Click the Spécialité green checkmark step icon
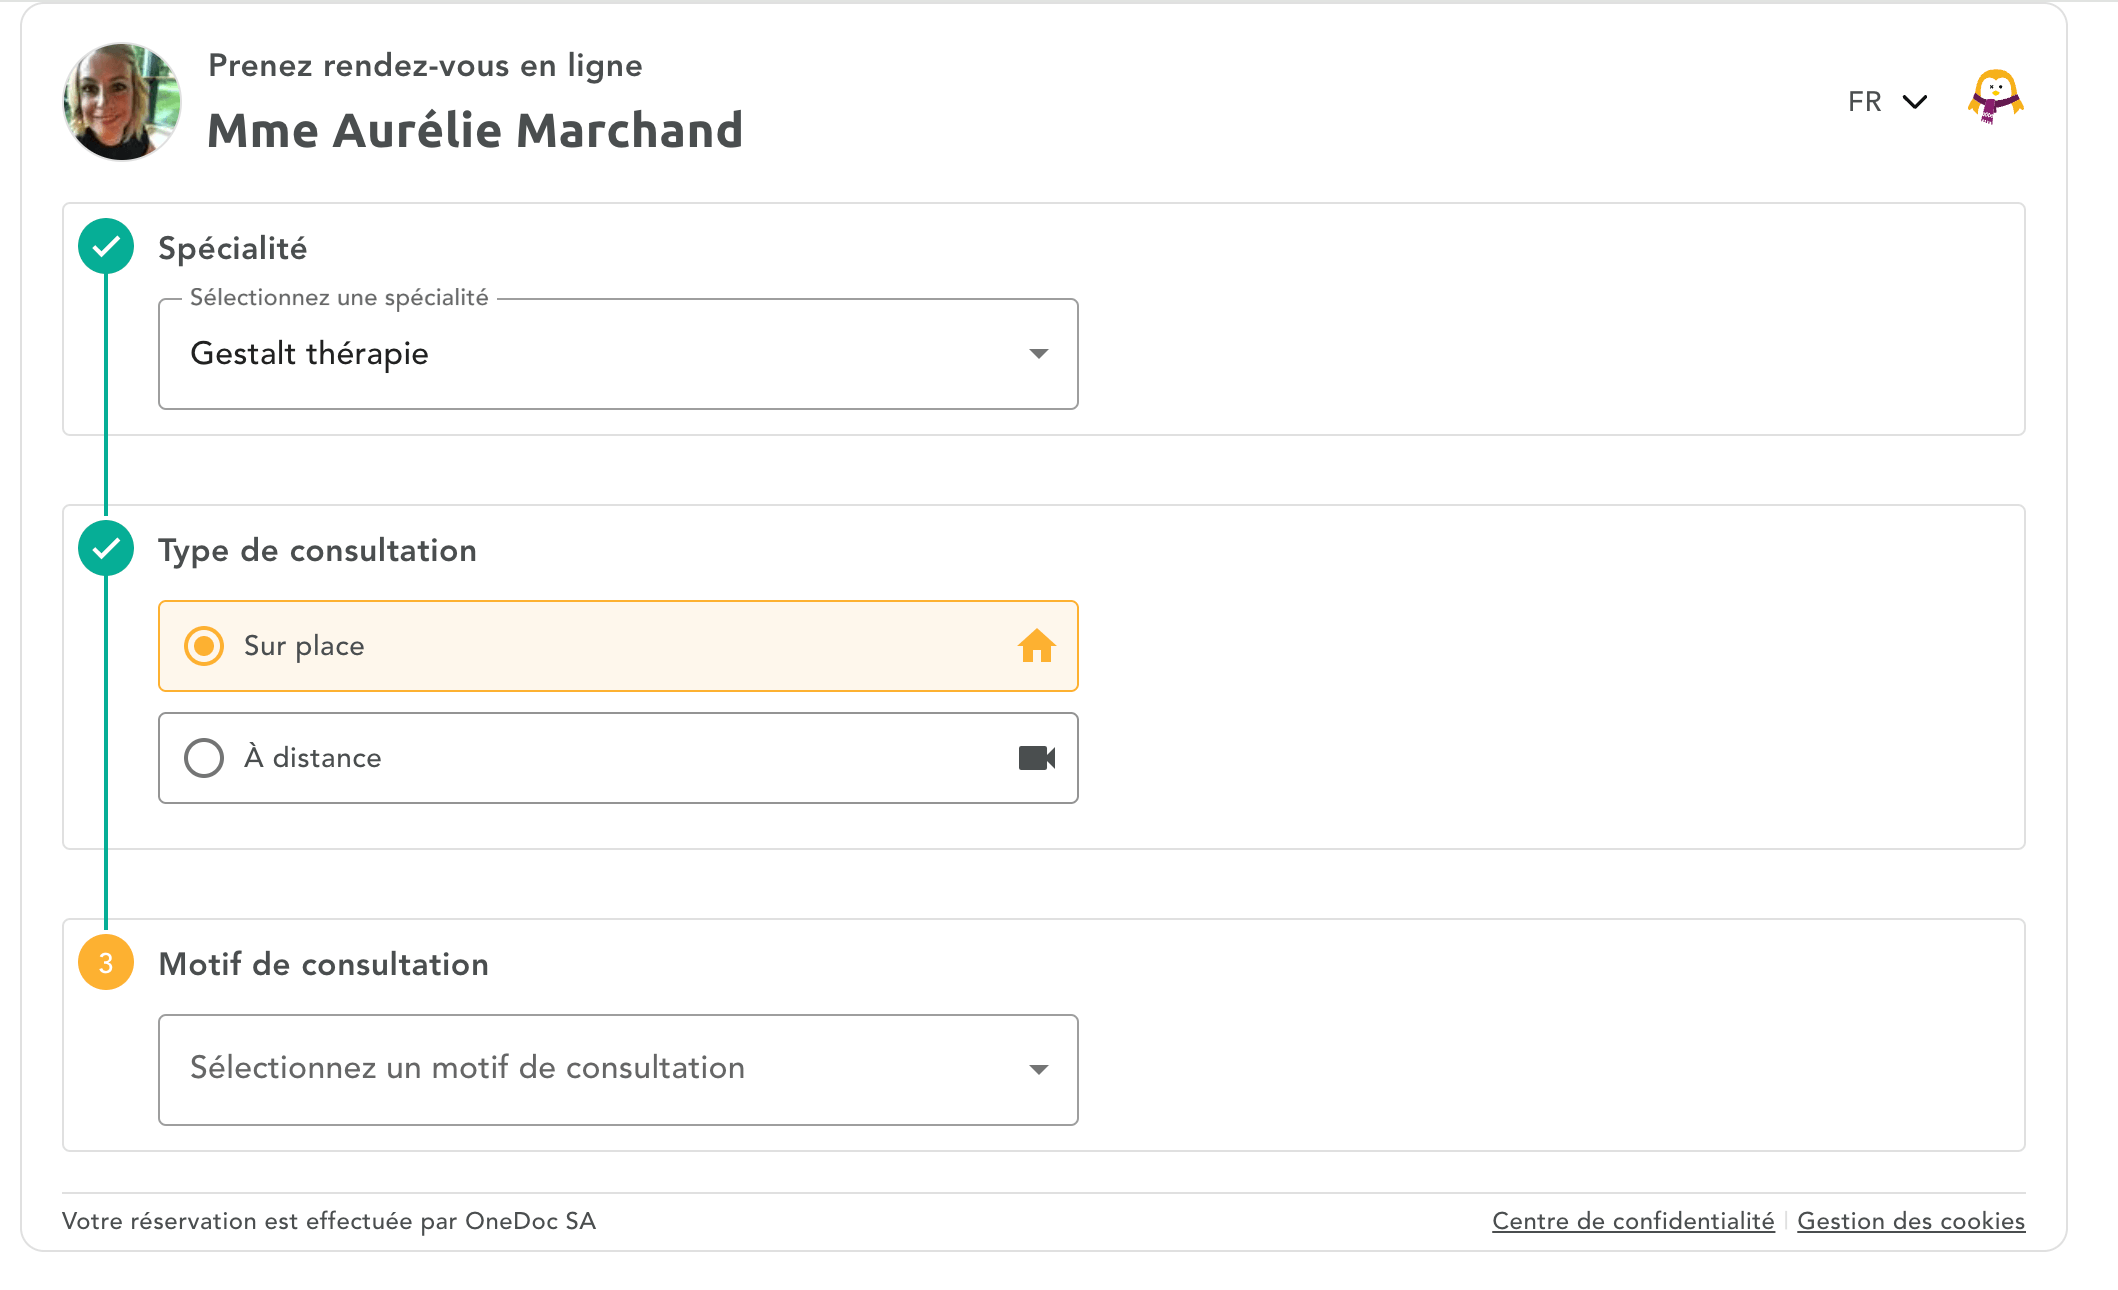The height and width of the screenshot is (1290, 2118). pos(106,246)
